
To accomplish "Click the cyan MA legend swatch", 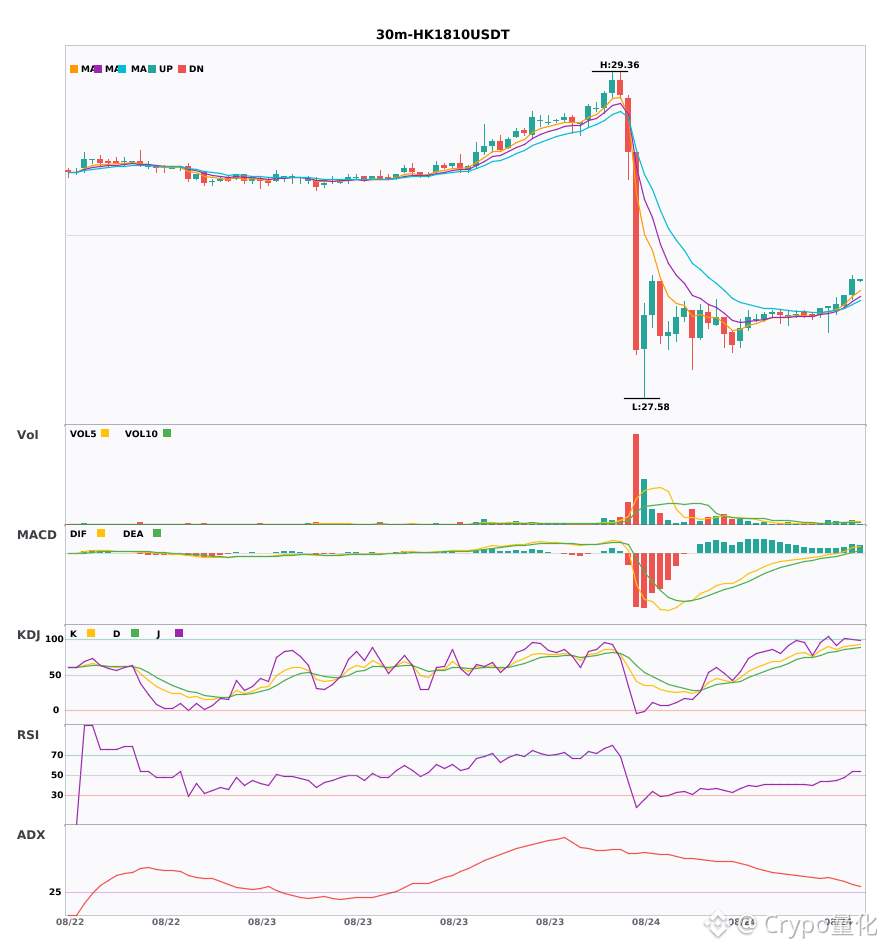I will pyautogui.click(x=122, y=69).
